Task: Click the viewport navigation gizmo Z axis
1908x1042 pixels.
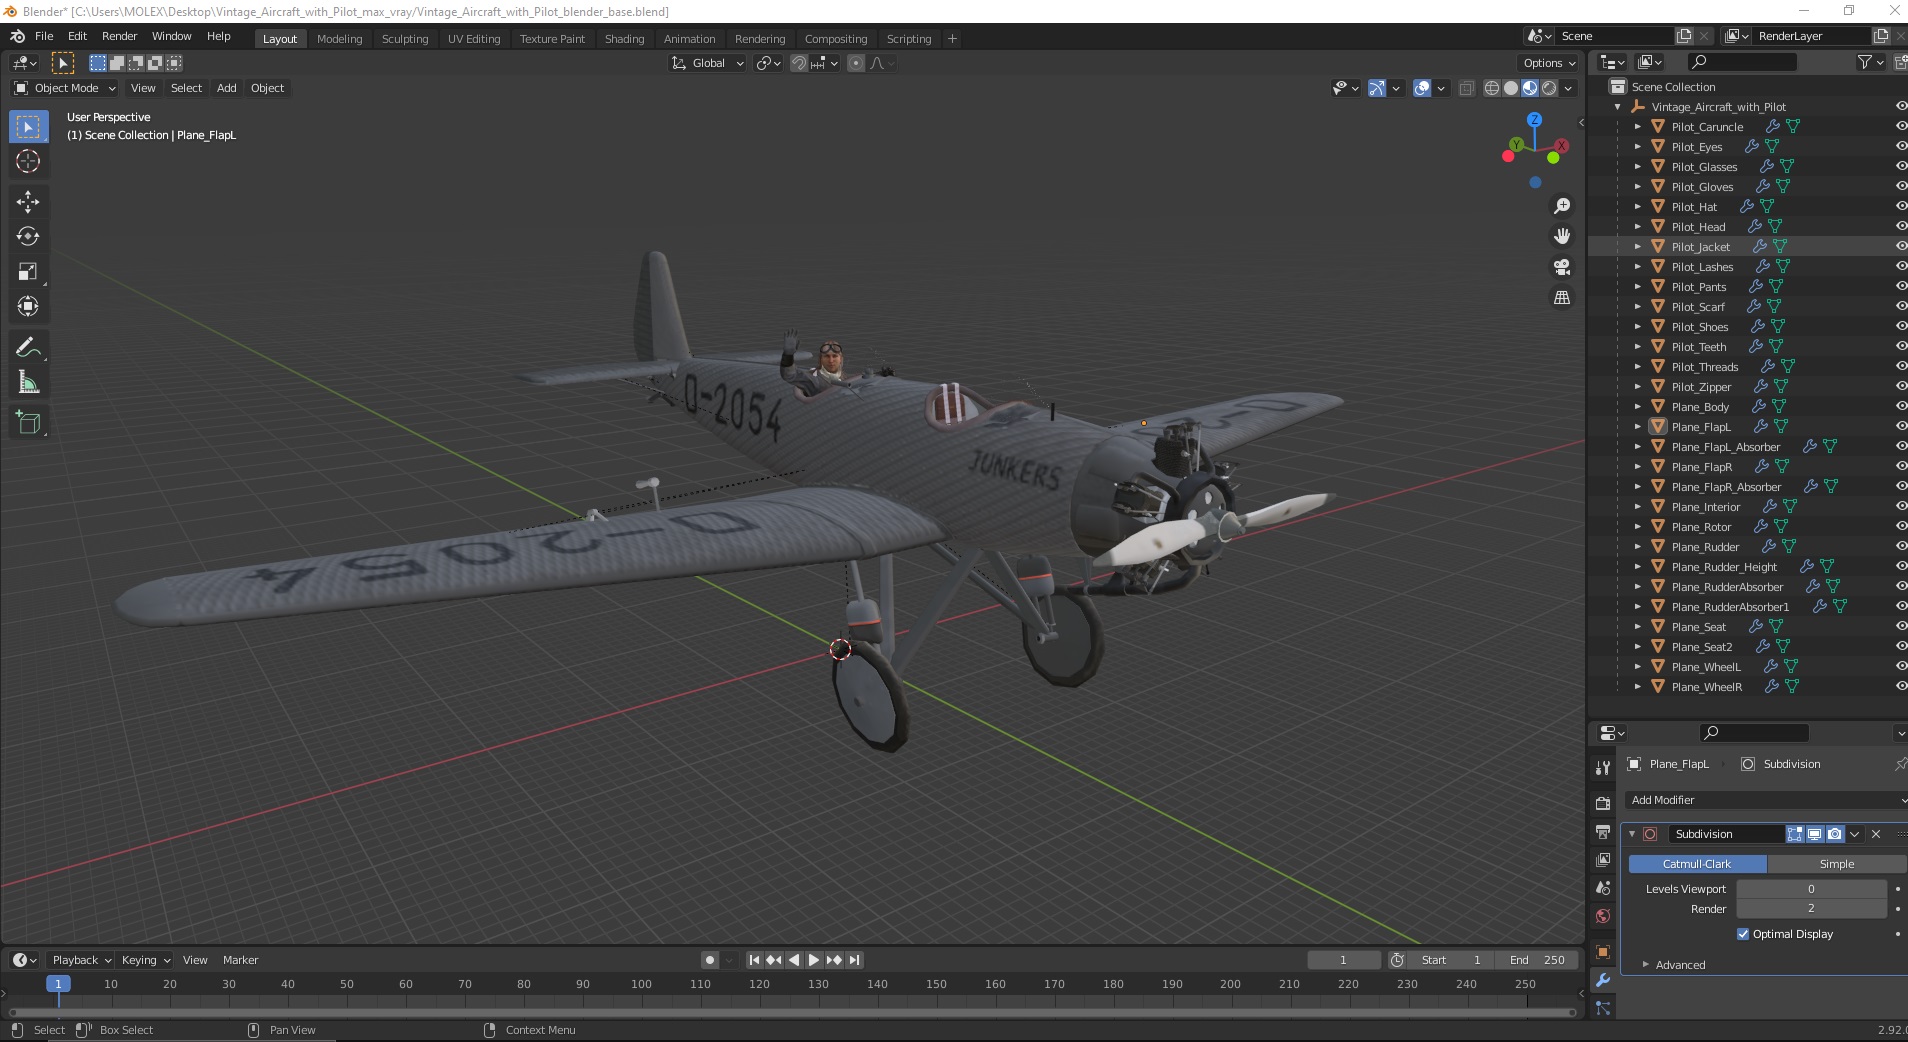Action: pos(1534,119)
